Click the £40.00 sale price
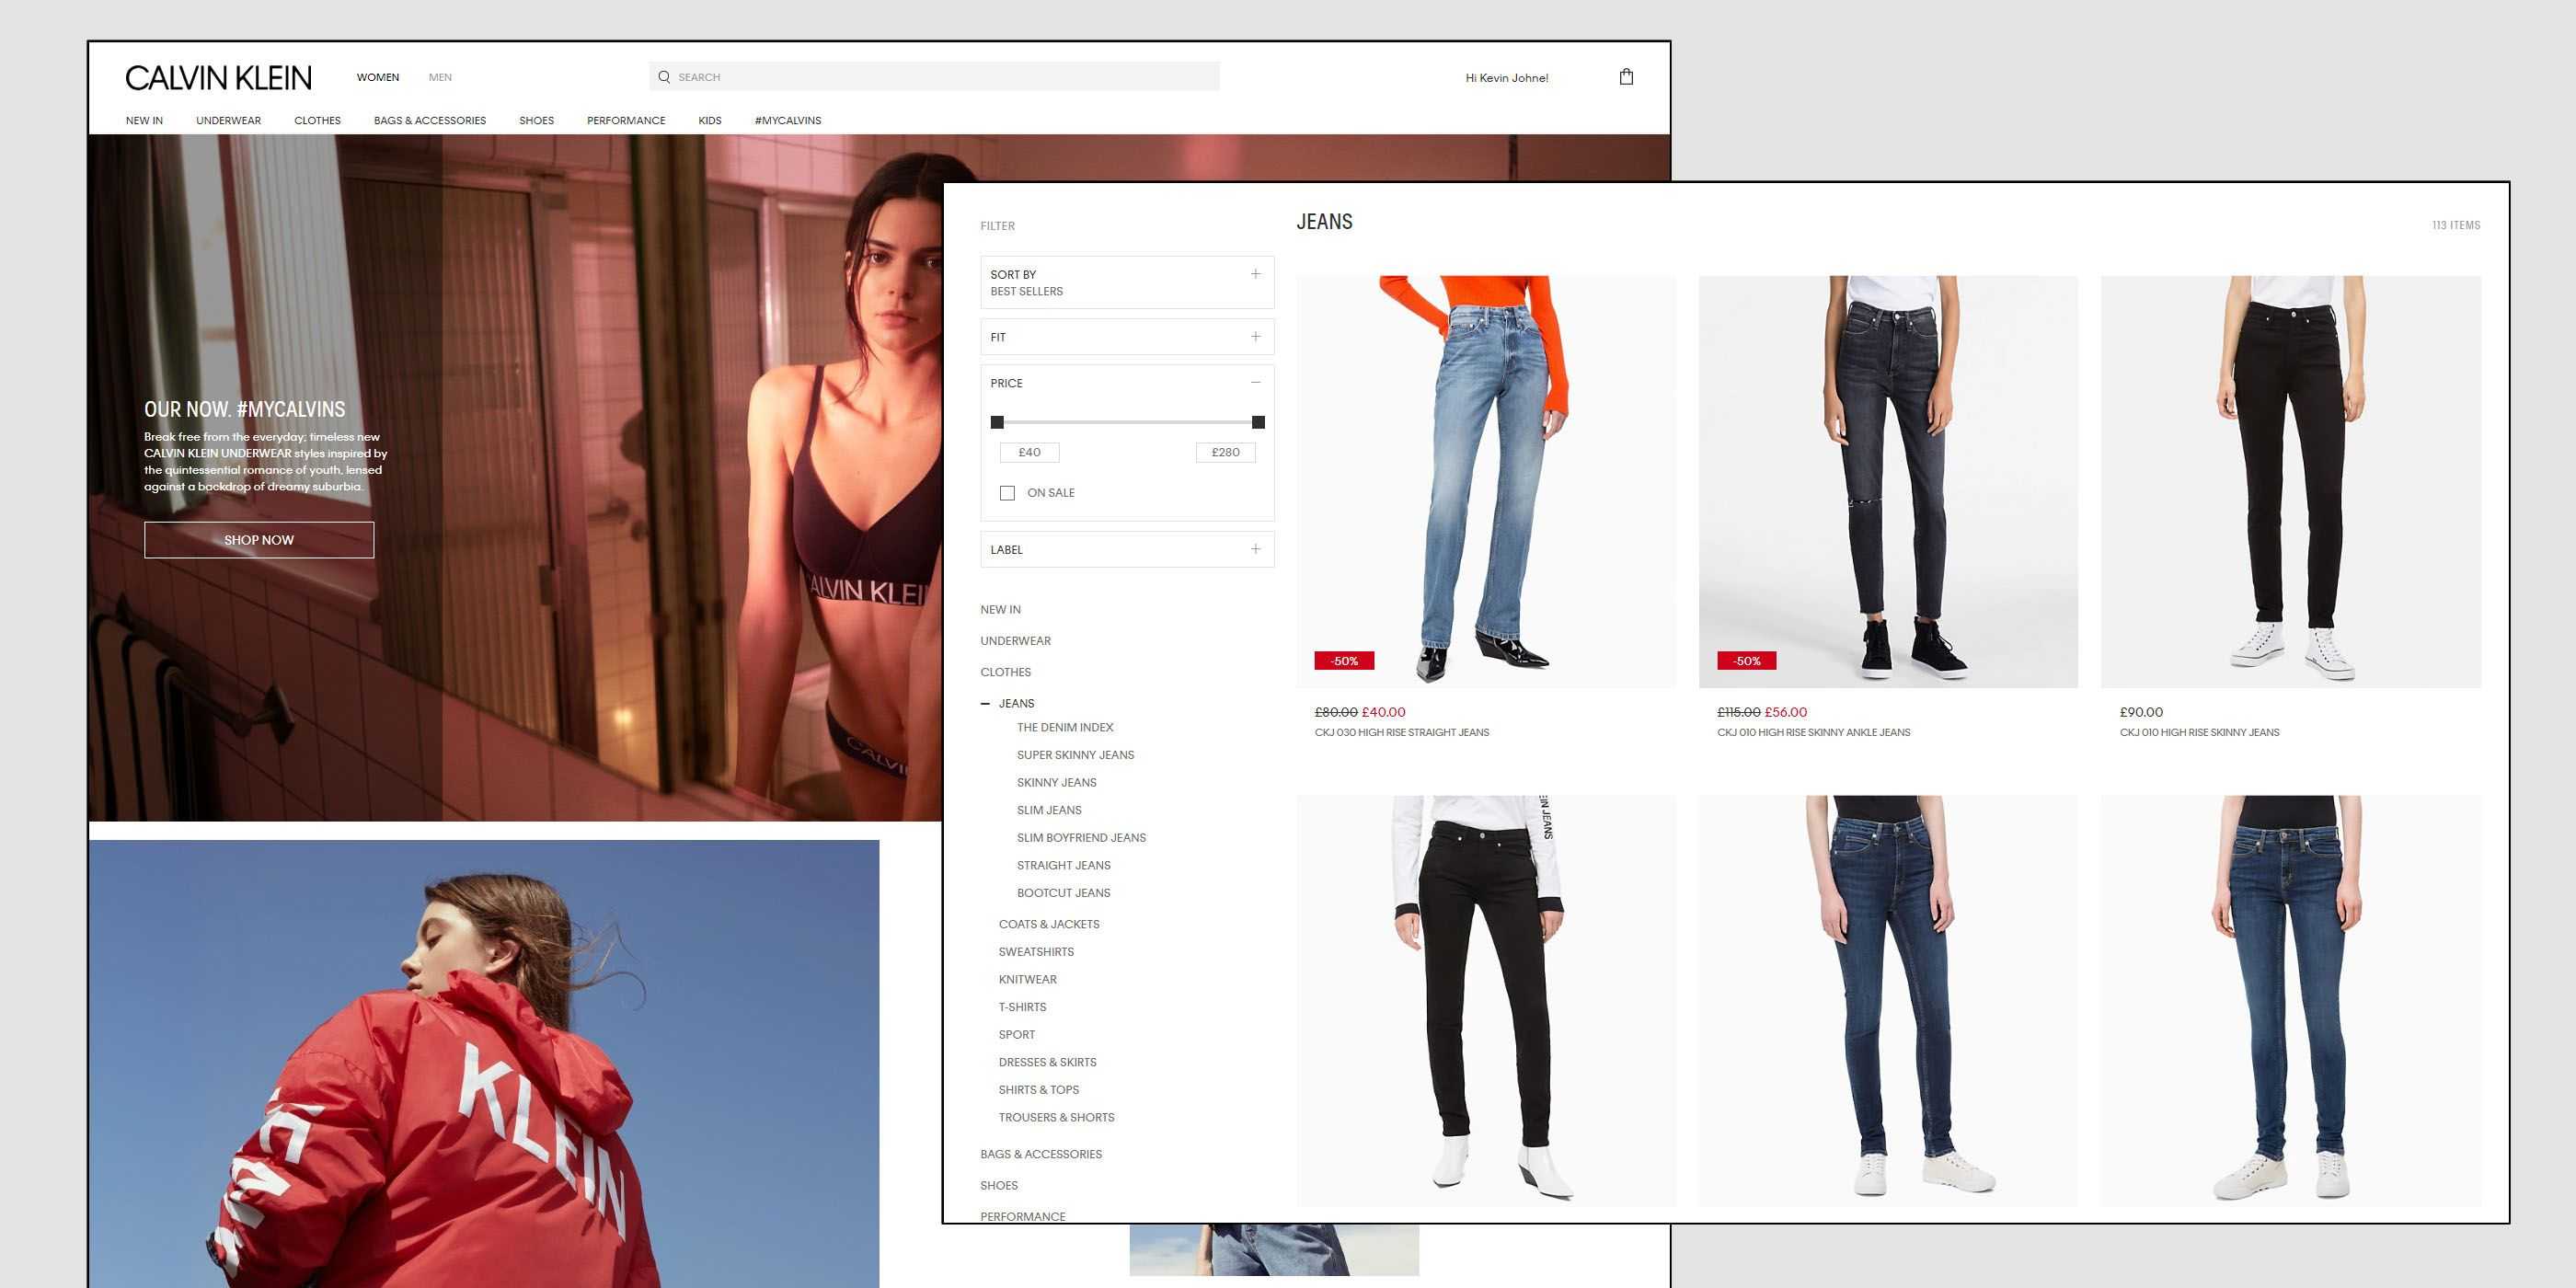 [1383, 712]
